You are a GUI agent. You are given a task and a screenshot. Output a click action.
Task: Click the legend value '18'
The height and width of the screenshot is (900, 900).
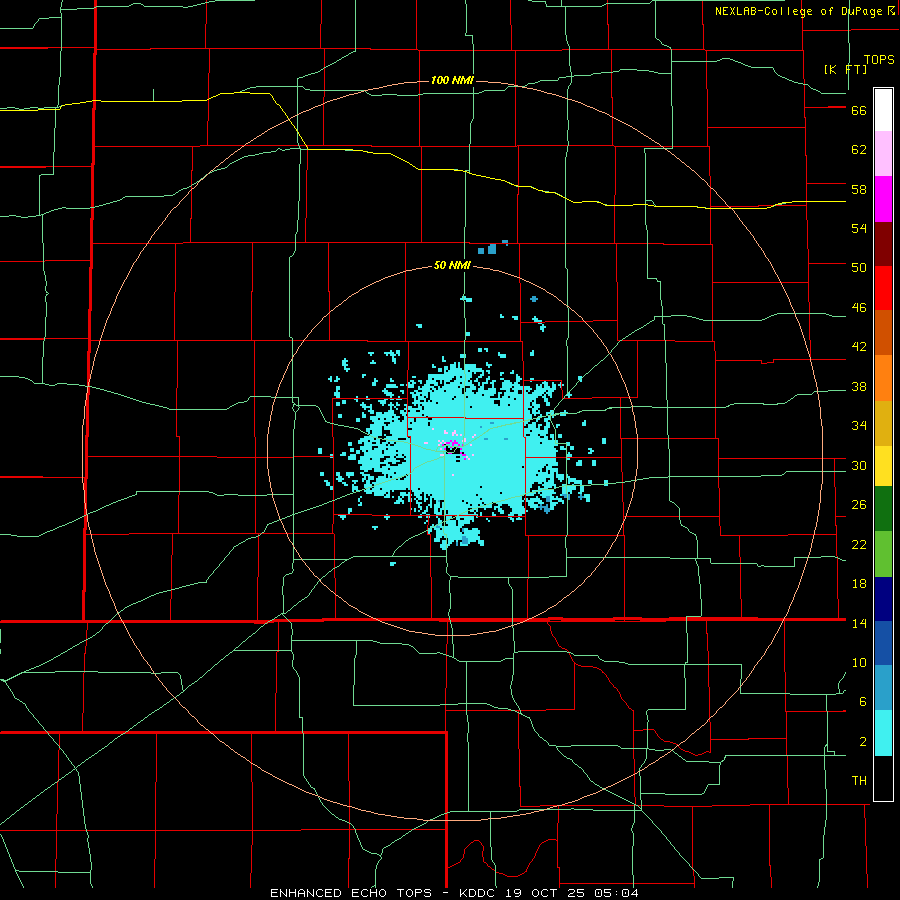tap(859, 584)
